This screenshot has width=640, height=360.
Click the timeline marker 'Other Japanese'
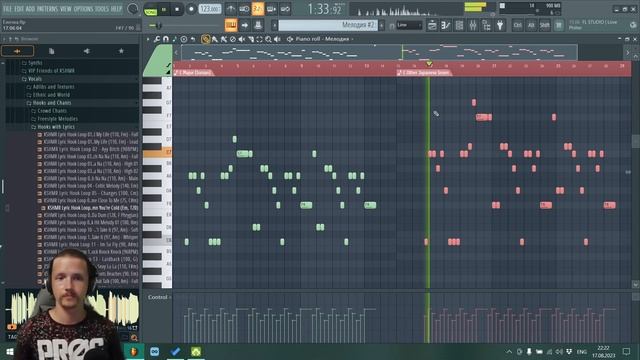pyautogui.click(x=425, y=73)
